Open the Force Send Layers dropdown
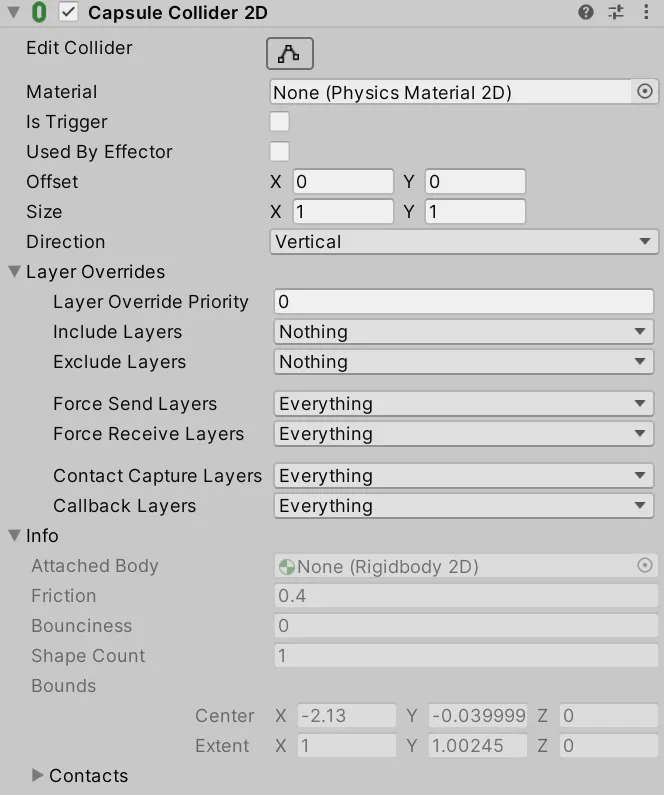 tap(464, 404)
